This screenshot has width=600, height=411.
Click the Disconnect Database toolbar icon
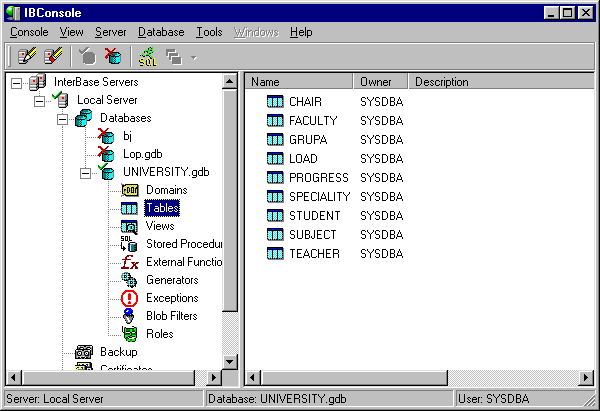[113, 56]
